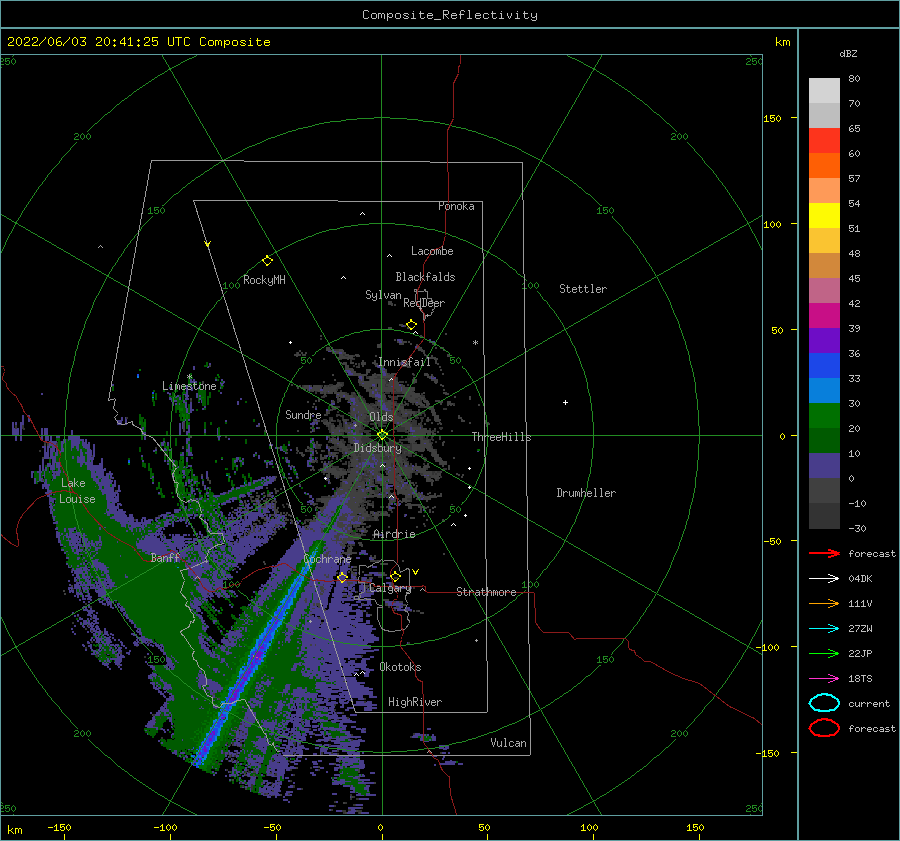Click the ThreeHills label
This screenshot has width=900, height=841.
click(x=502, y=437)
